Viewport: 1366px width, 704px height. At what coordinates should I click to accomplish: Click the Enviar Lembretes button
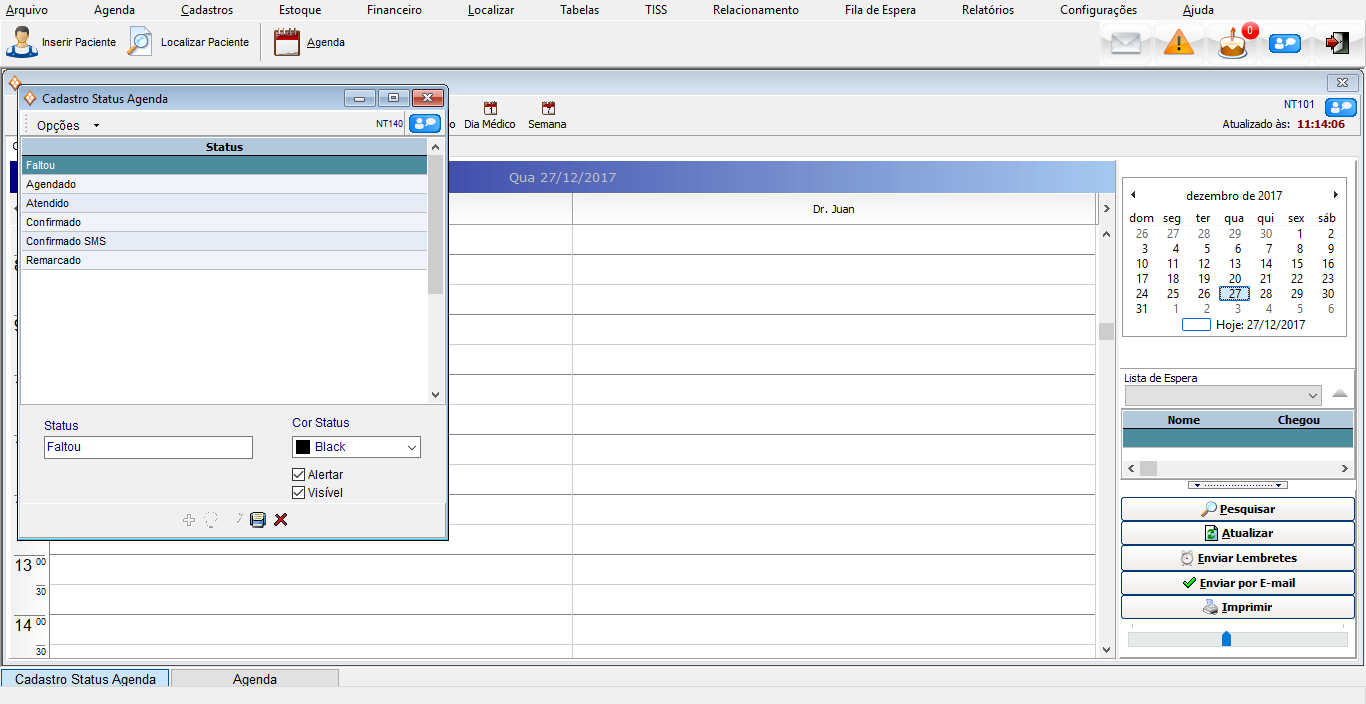click(x=1238, y=558)
